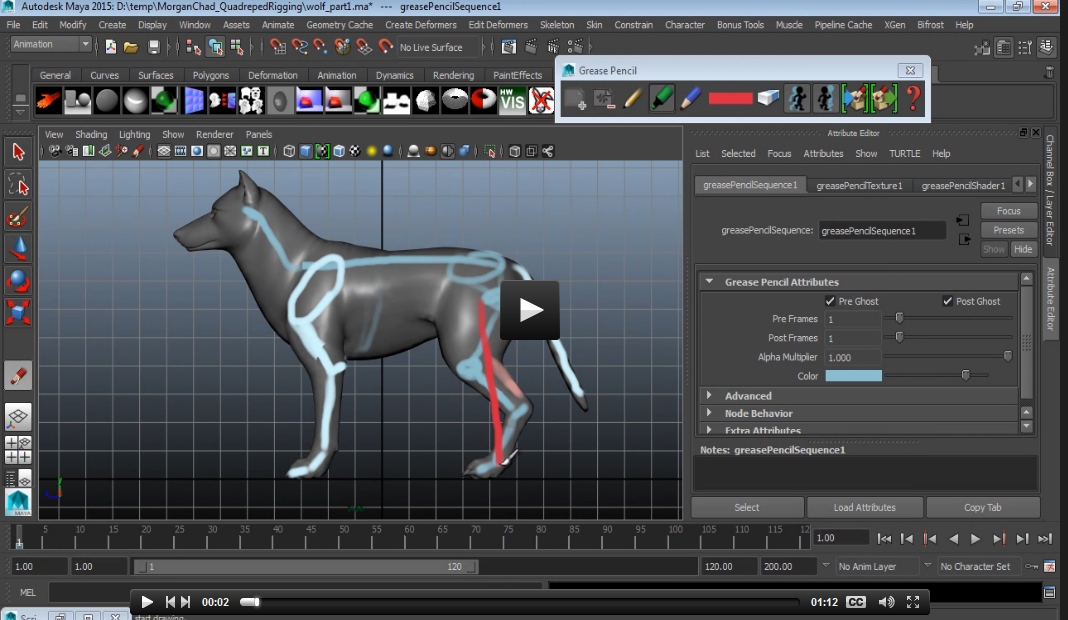1068x620 pixels.
Task: Activate the Rotate tool sphere icon
Action: pos(18,281)
